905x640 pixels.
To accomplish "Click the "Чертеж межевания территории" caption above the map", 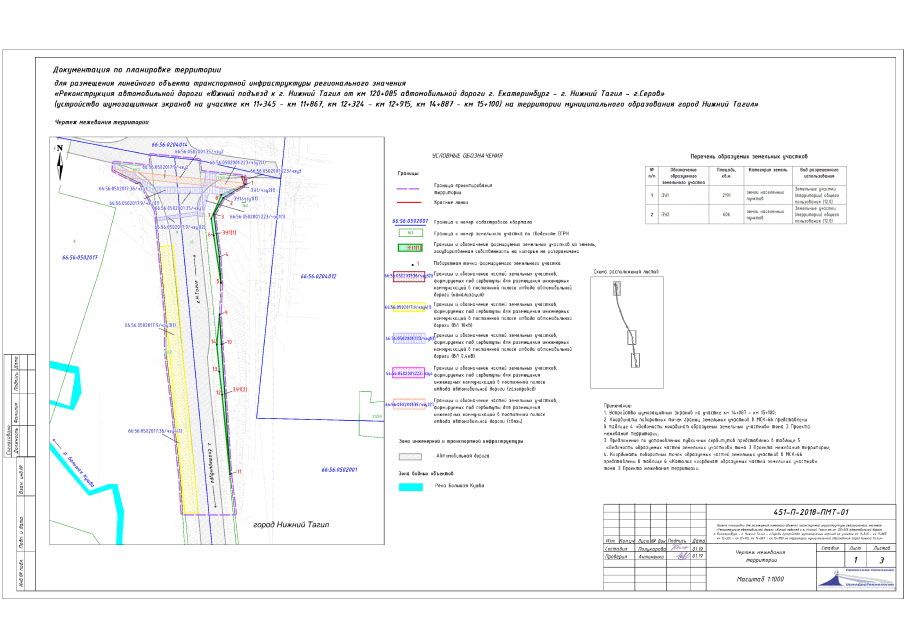I will point(102,122).
